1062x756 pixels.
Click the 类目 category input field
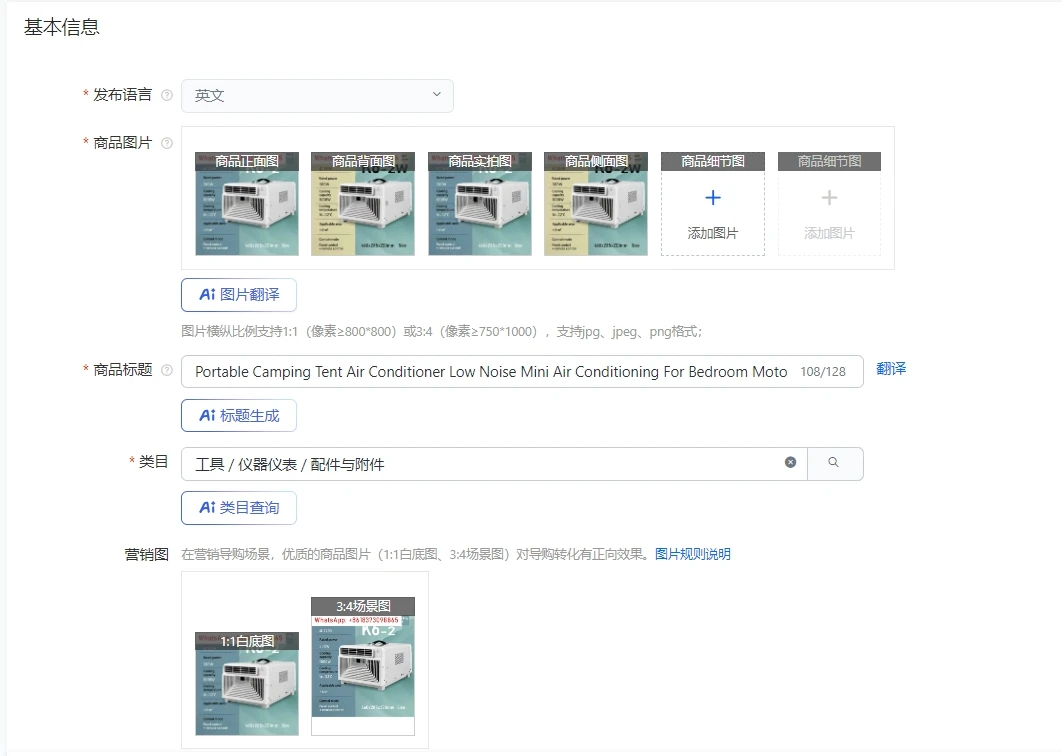494,464
